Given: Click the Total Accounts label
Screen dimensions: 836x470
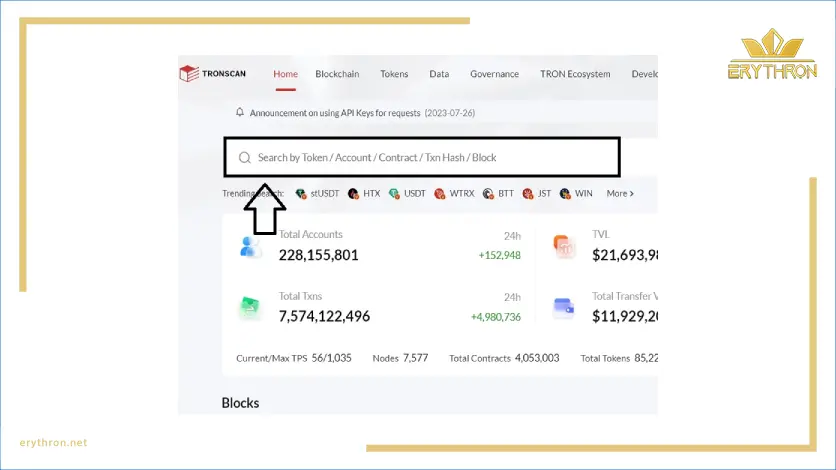Looking at the screenshot, I should pos(310,234).
